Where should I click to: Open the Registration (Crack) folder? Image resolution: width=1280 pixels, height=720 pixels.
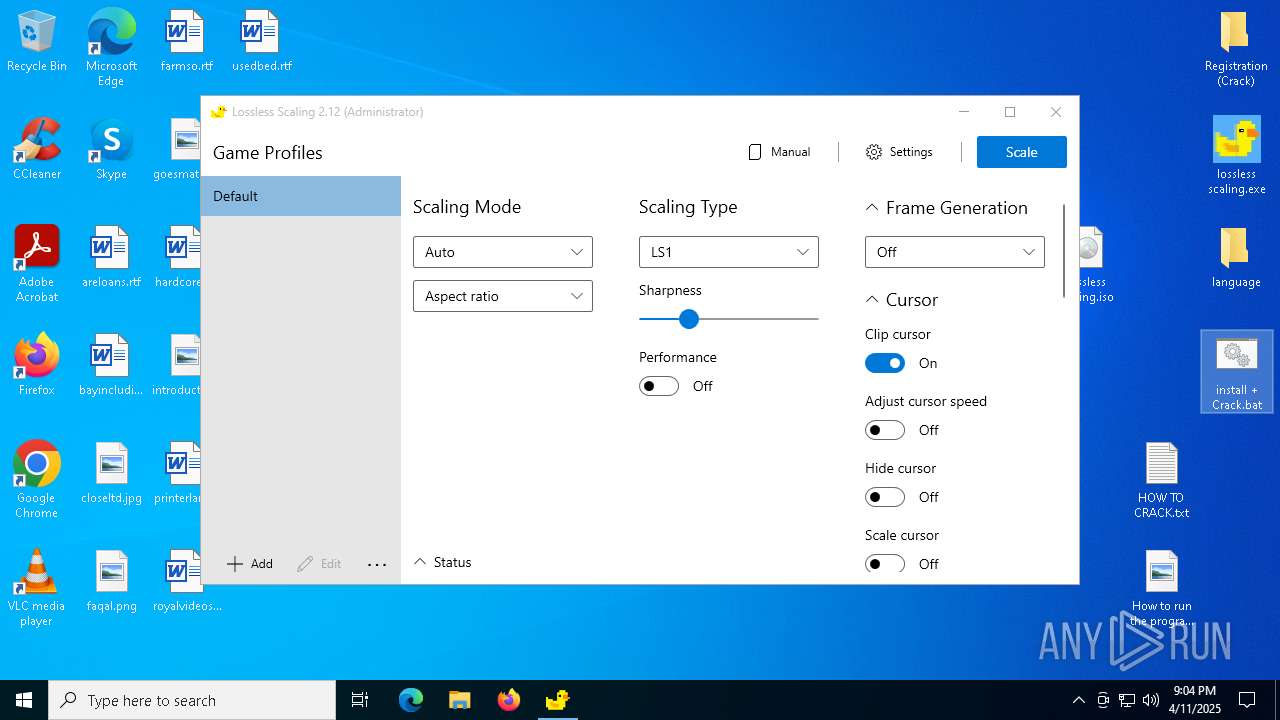coord(1236,48)
